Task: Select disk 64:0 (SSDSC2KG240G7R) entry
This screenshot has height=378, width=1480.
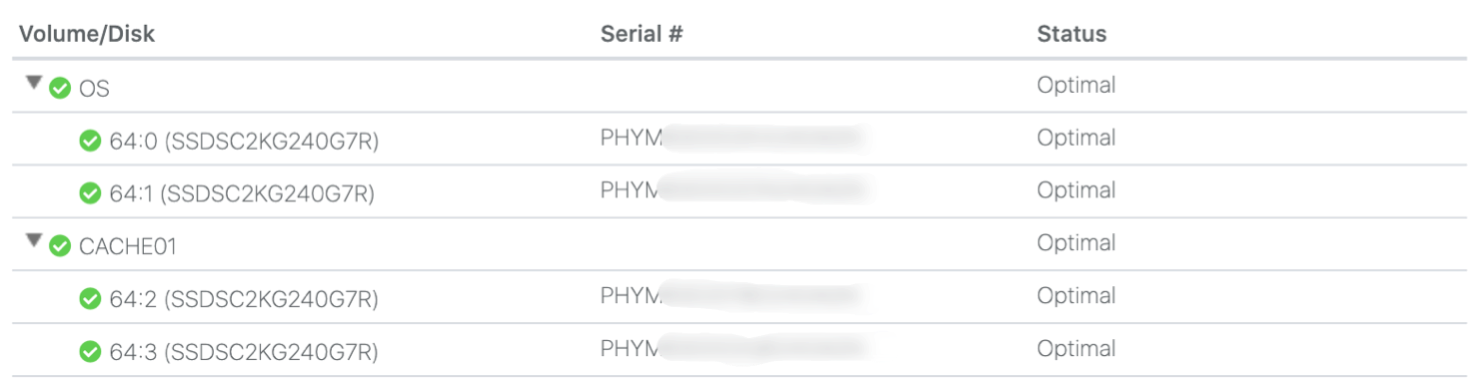Action: (244, 142)
